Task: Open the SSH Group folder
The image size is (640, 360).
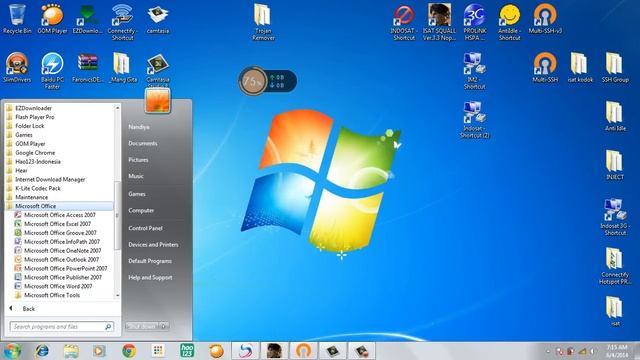Action: coord(615,68)
